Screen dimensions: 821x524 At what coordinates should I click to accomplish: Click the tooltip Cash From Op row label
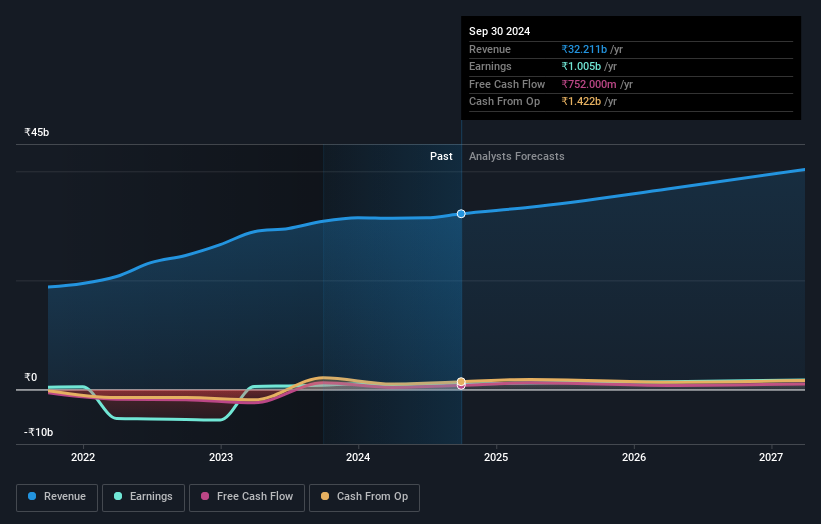[x=504, y=102]
